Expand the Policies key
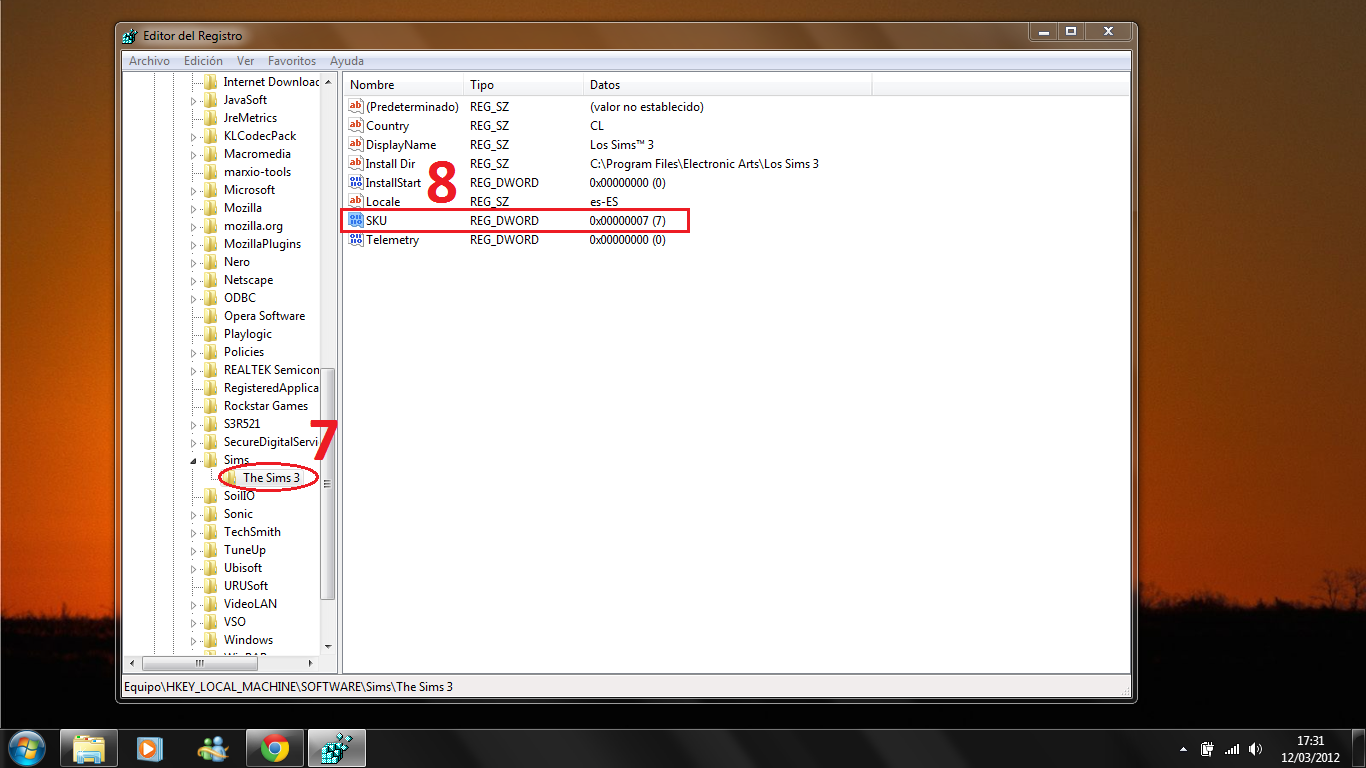The width and height of the screenshot is (1366, 768). pos(194,352)
